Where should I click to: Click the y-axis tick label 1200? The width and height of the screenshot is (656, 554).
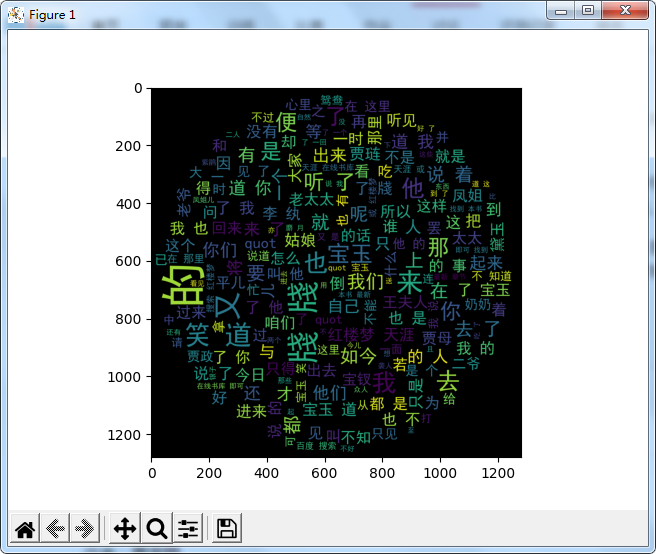[125, 435]
